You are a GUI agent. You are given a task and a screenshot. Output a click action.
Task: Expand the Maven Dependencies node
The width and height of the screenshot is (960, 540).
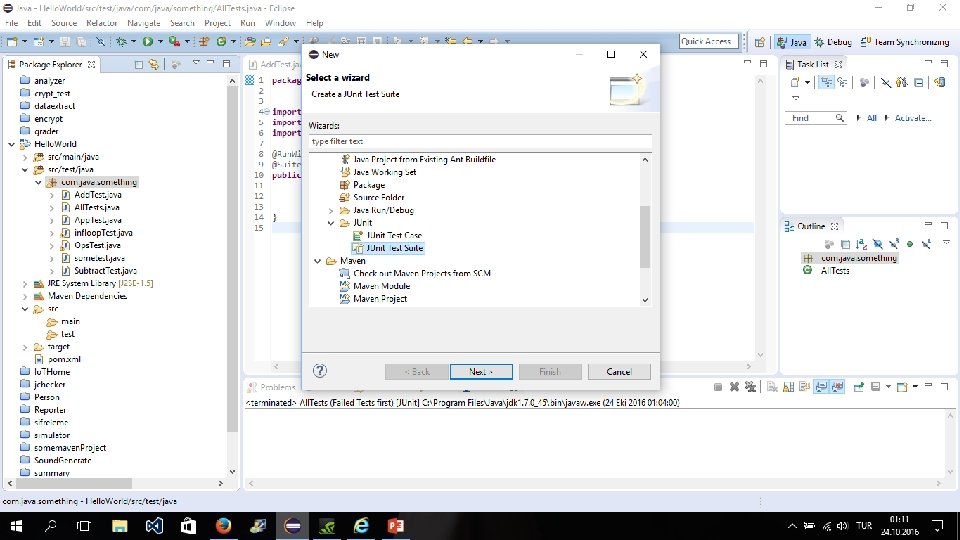pos(25,296)
